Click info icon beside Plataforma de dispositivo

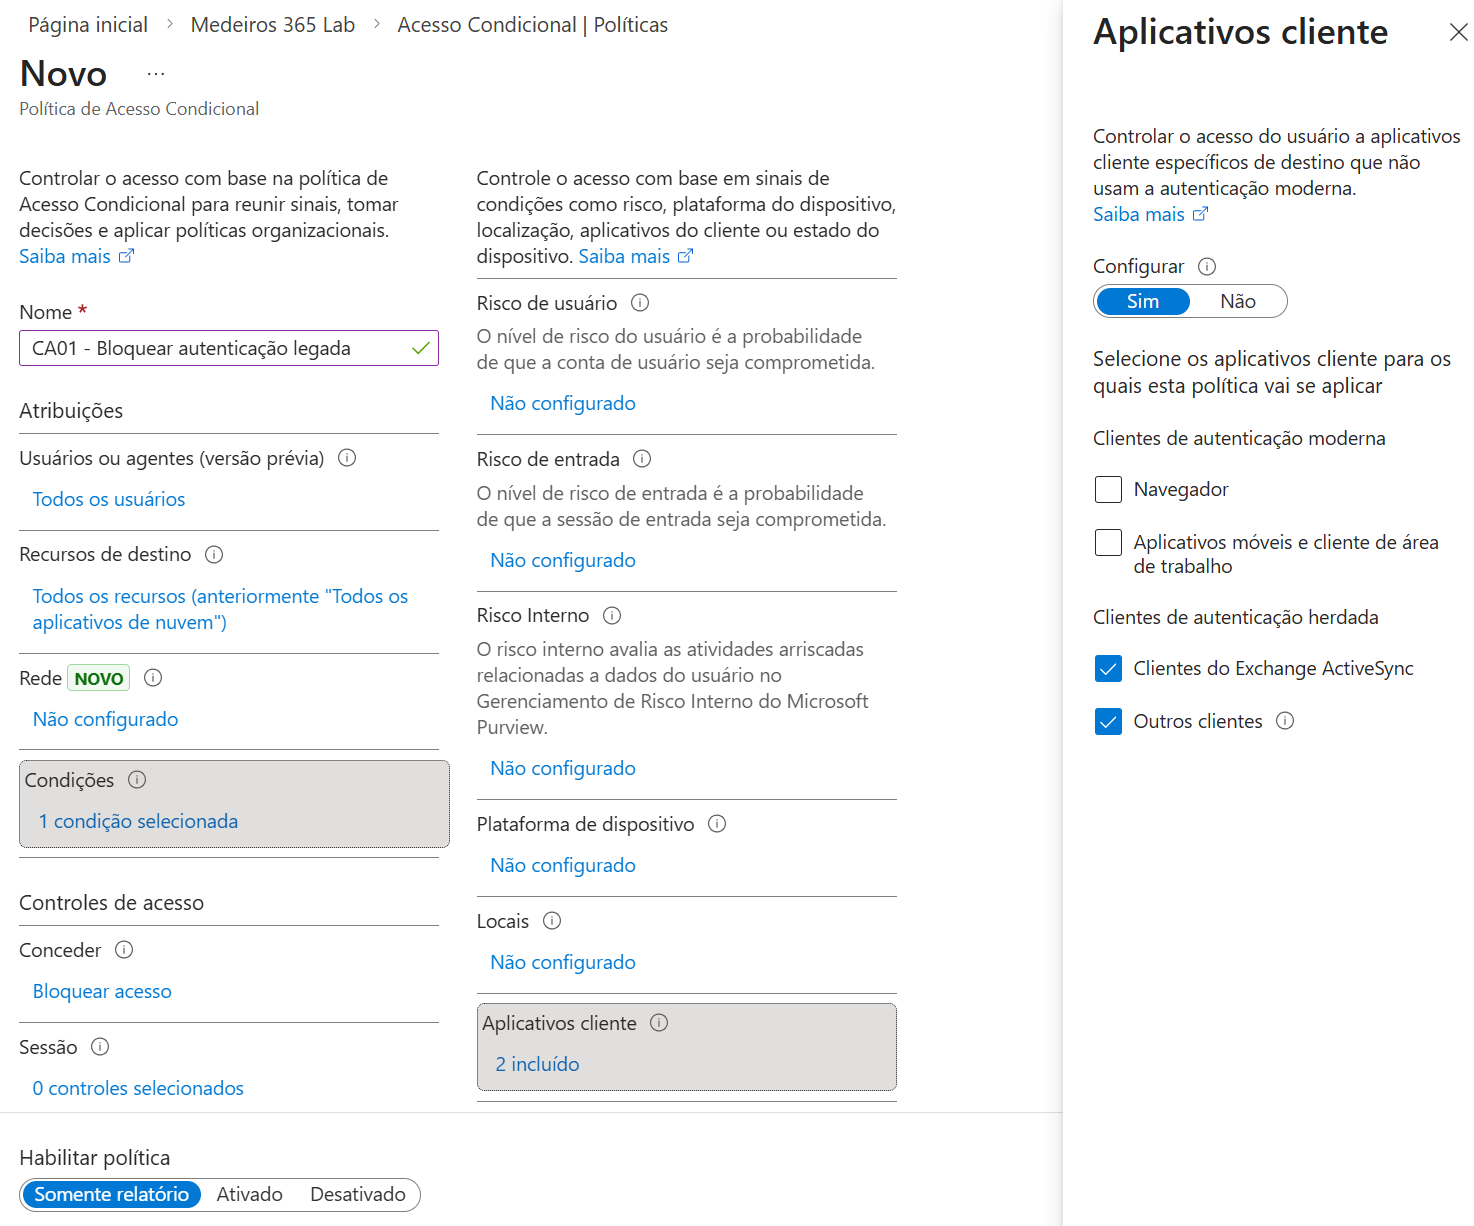pos(717,824)
